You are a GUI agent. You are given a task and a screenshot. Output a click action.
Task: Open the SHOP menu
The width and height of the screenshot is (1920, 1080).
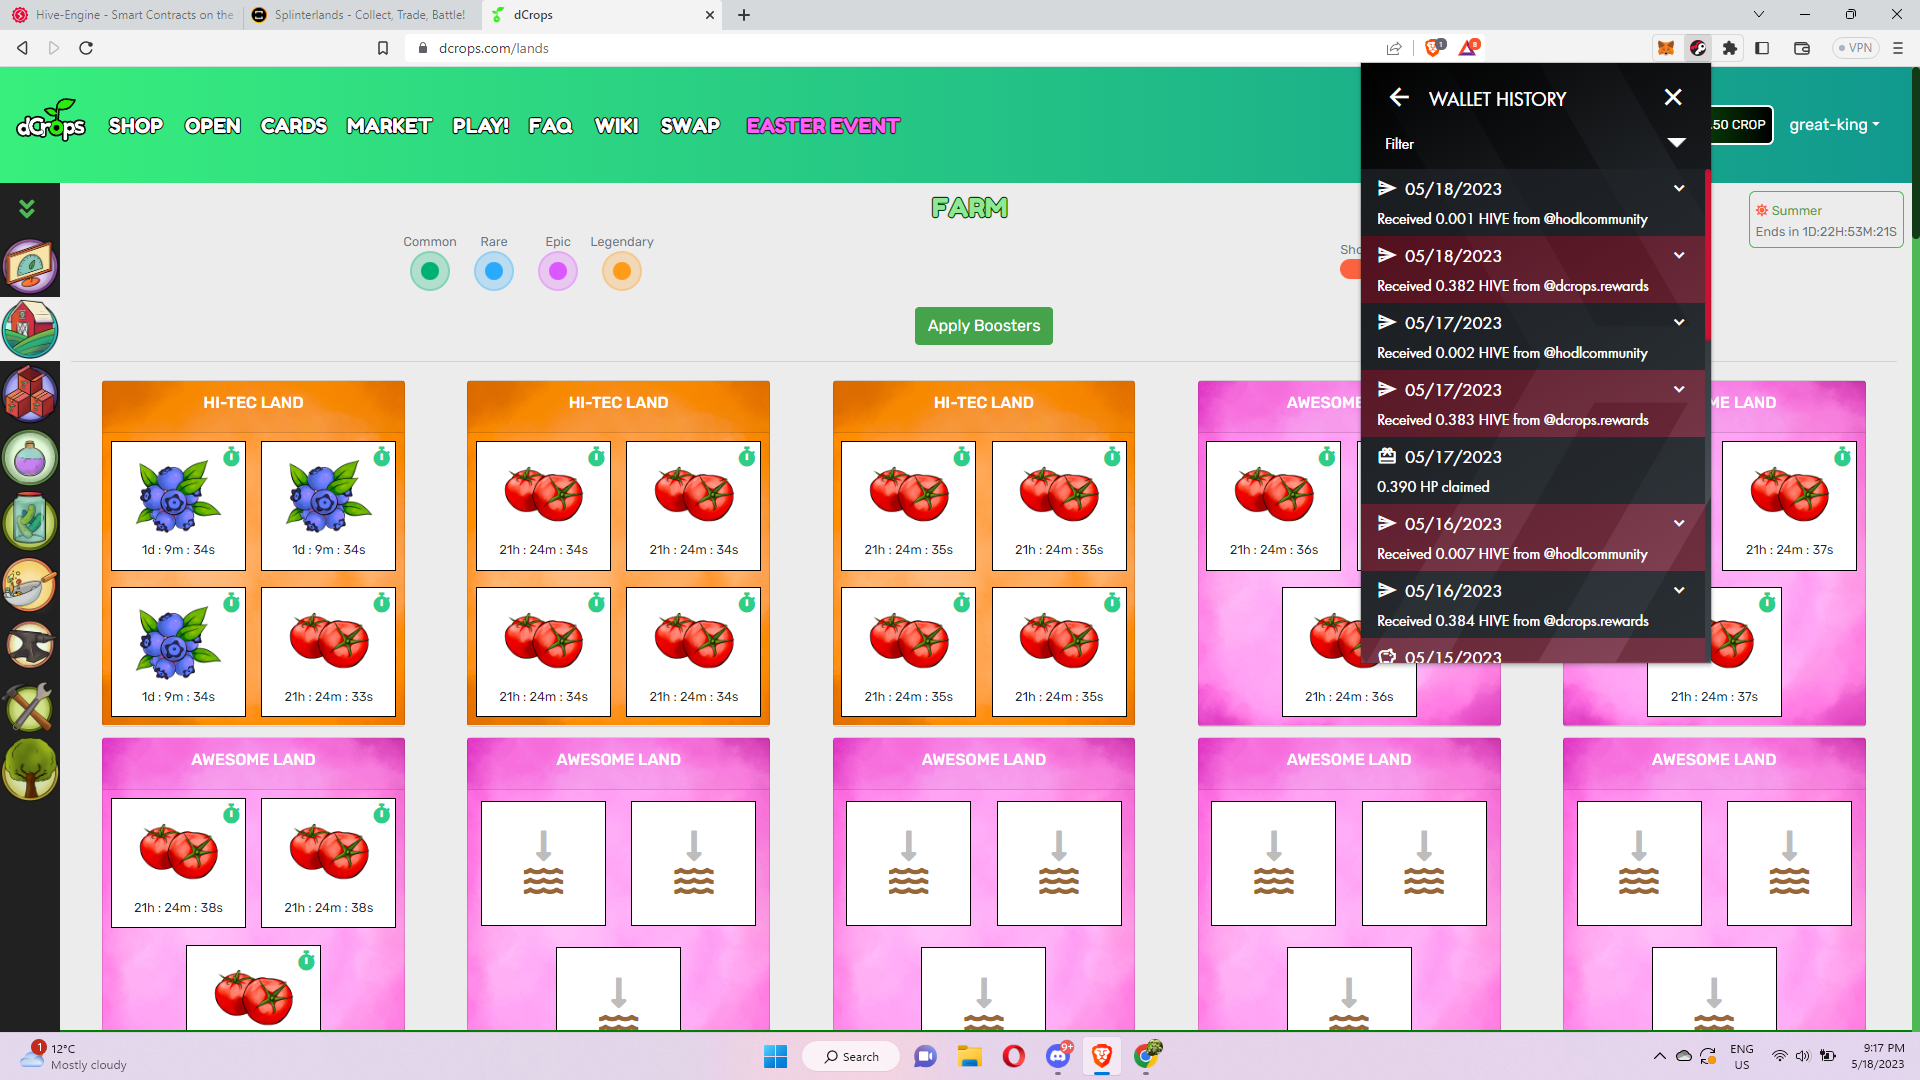[x=136, y=126]
